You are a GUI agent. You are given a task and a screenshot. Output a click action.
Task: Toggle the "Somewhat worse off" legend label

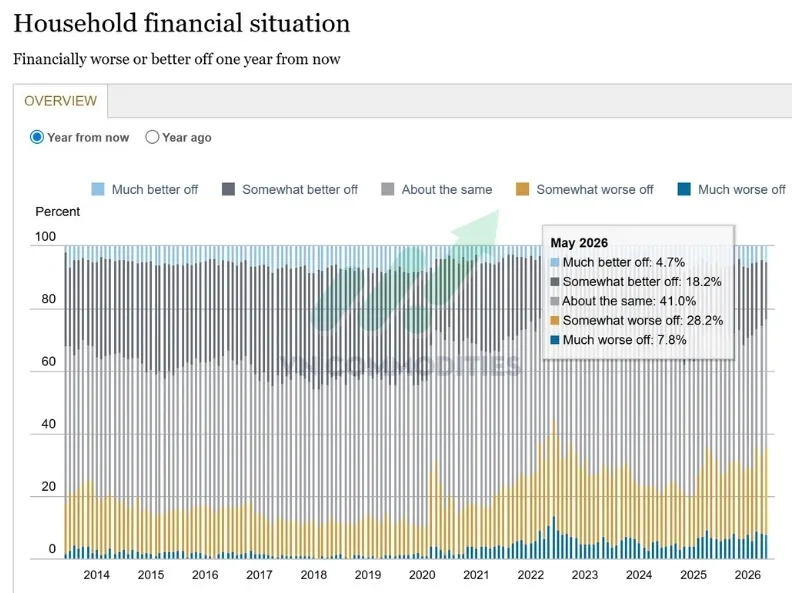click(x=595, y=190)
